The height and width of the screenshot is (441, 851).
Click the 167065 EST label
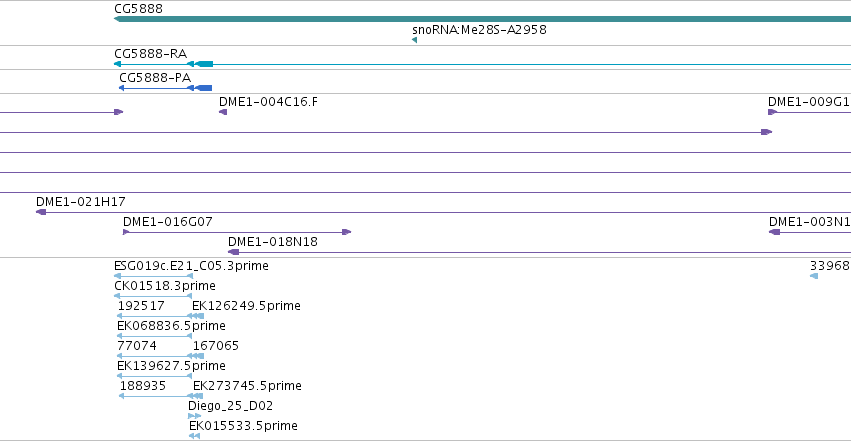click(215, 346)
